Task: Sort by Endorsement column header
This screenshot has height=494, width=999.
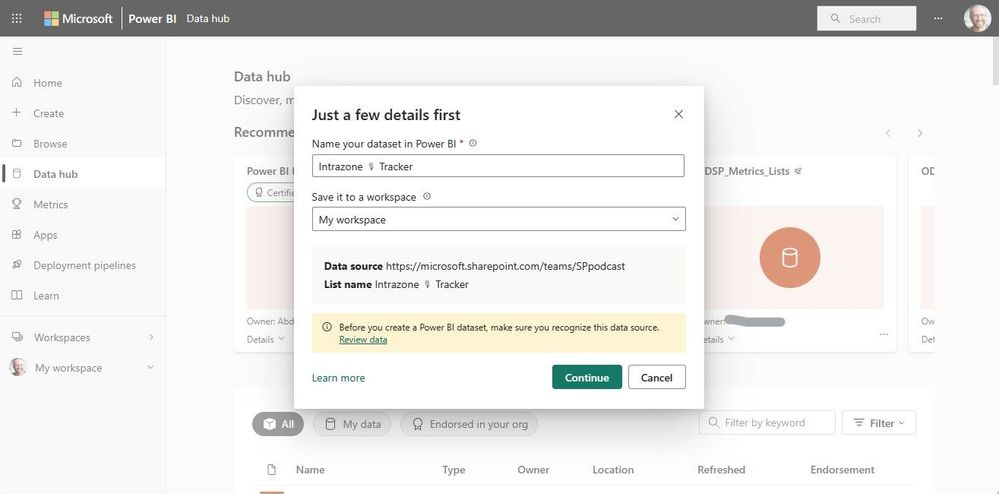Action: pos(842,470)
